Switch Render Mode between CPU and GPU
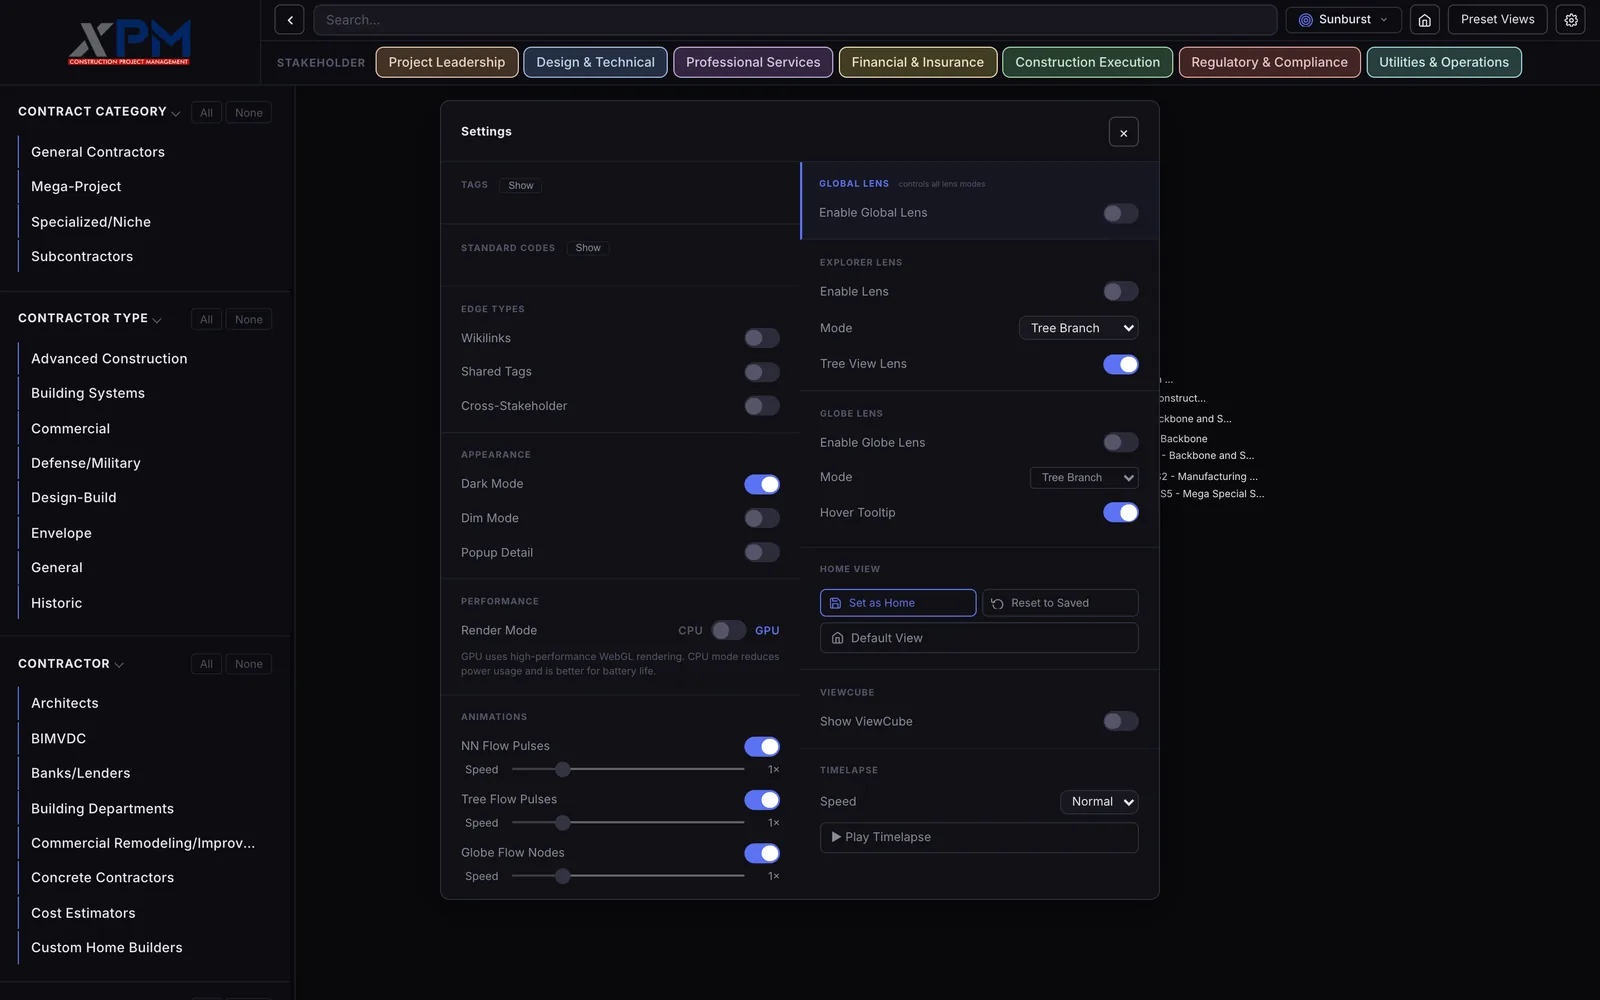 click(728, 630)
